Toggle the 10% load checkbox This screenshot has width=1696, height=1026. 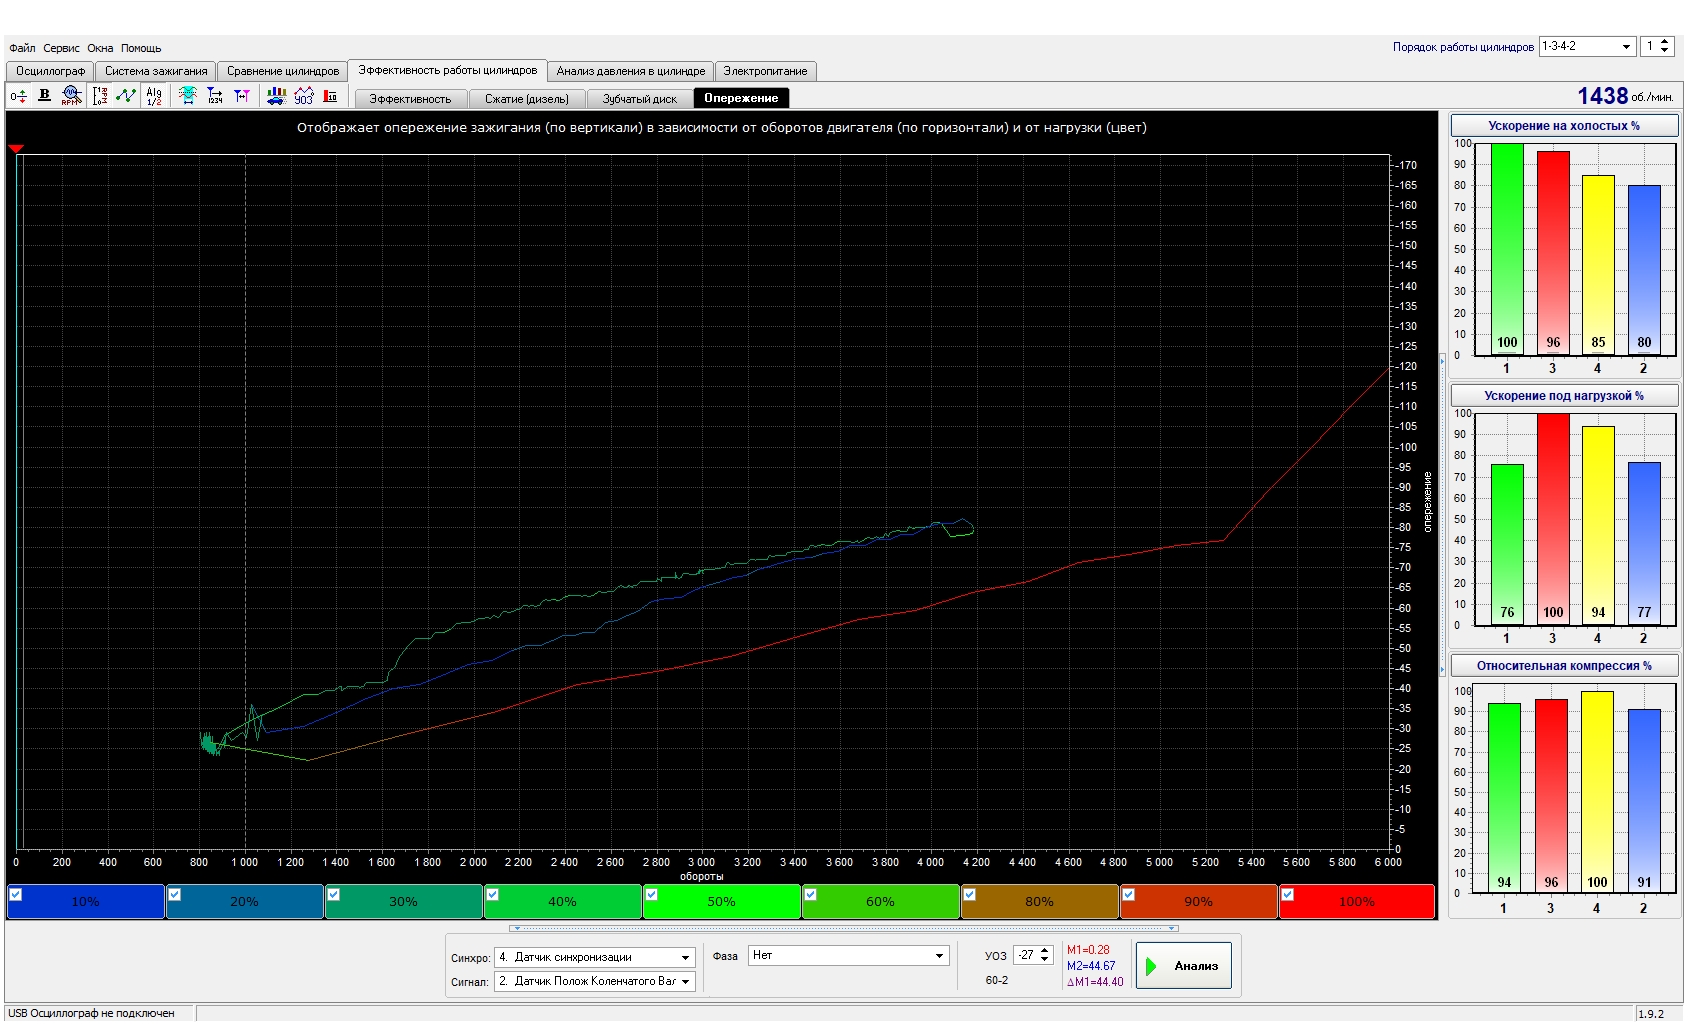(15, 894)
